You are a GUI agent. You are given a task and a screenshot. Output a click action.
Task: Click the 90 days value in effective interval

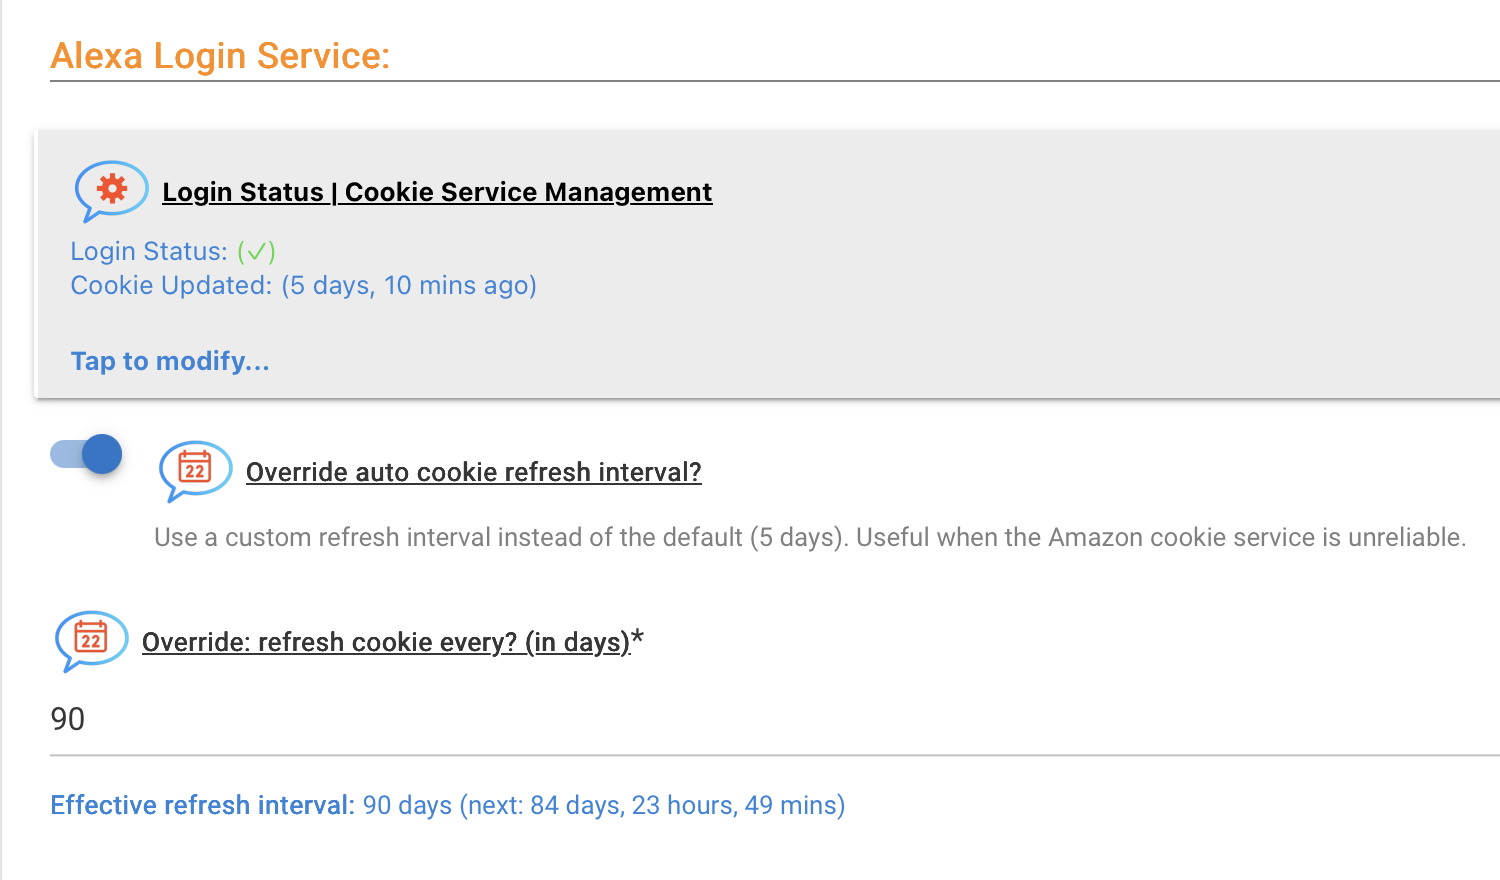(x=407, y=805)
